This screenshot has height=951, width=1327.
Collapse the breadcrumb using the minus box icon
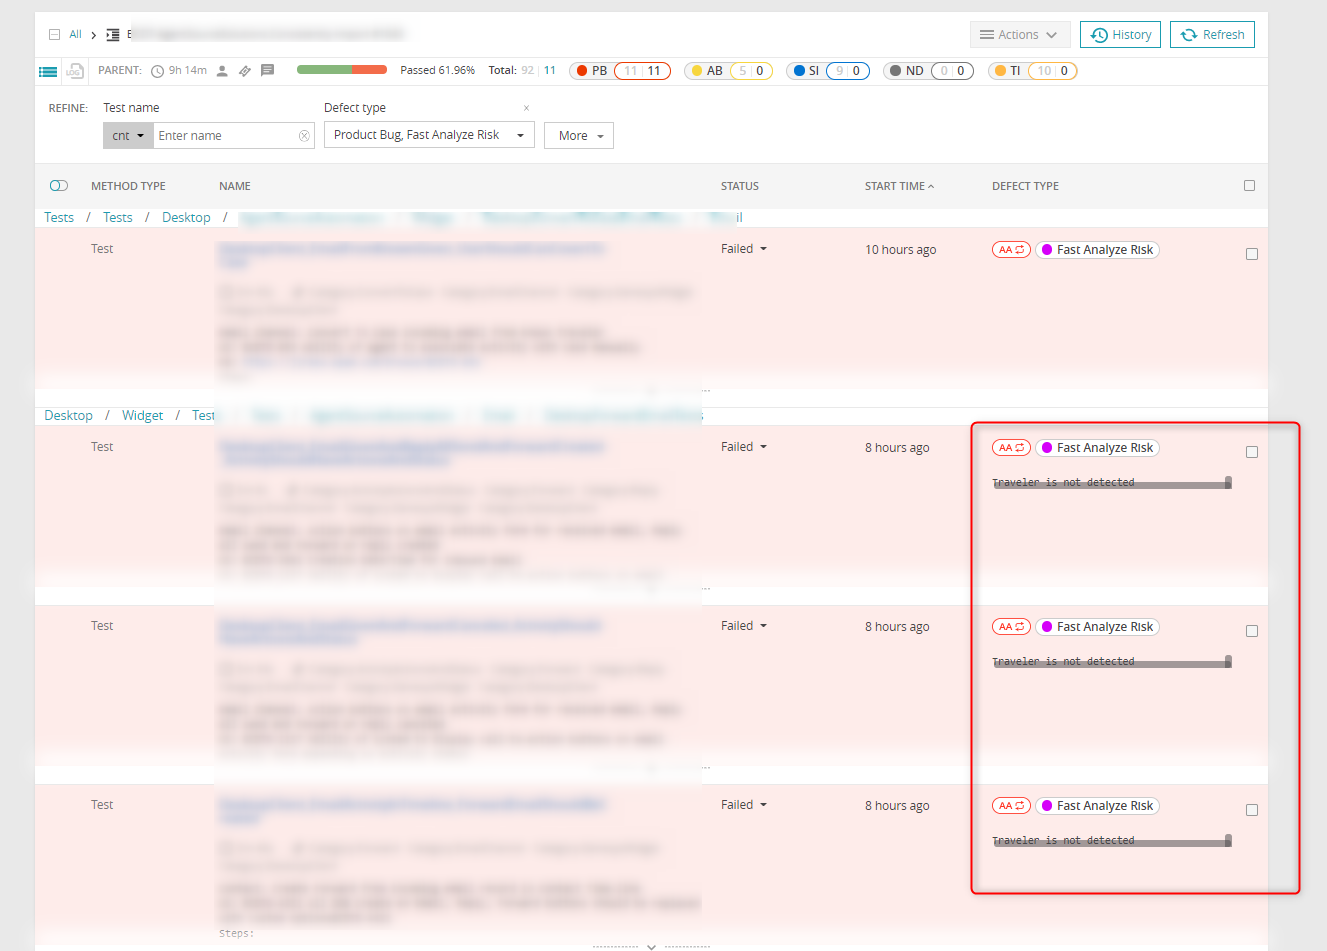(54, 35)
